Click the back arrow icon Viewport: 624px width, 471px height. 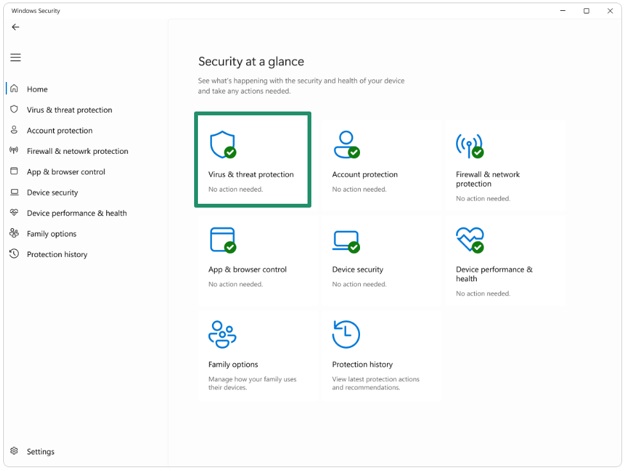[x=15, y=27]
